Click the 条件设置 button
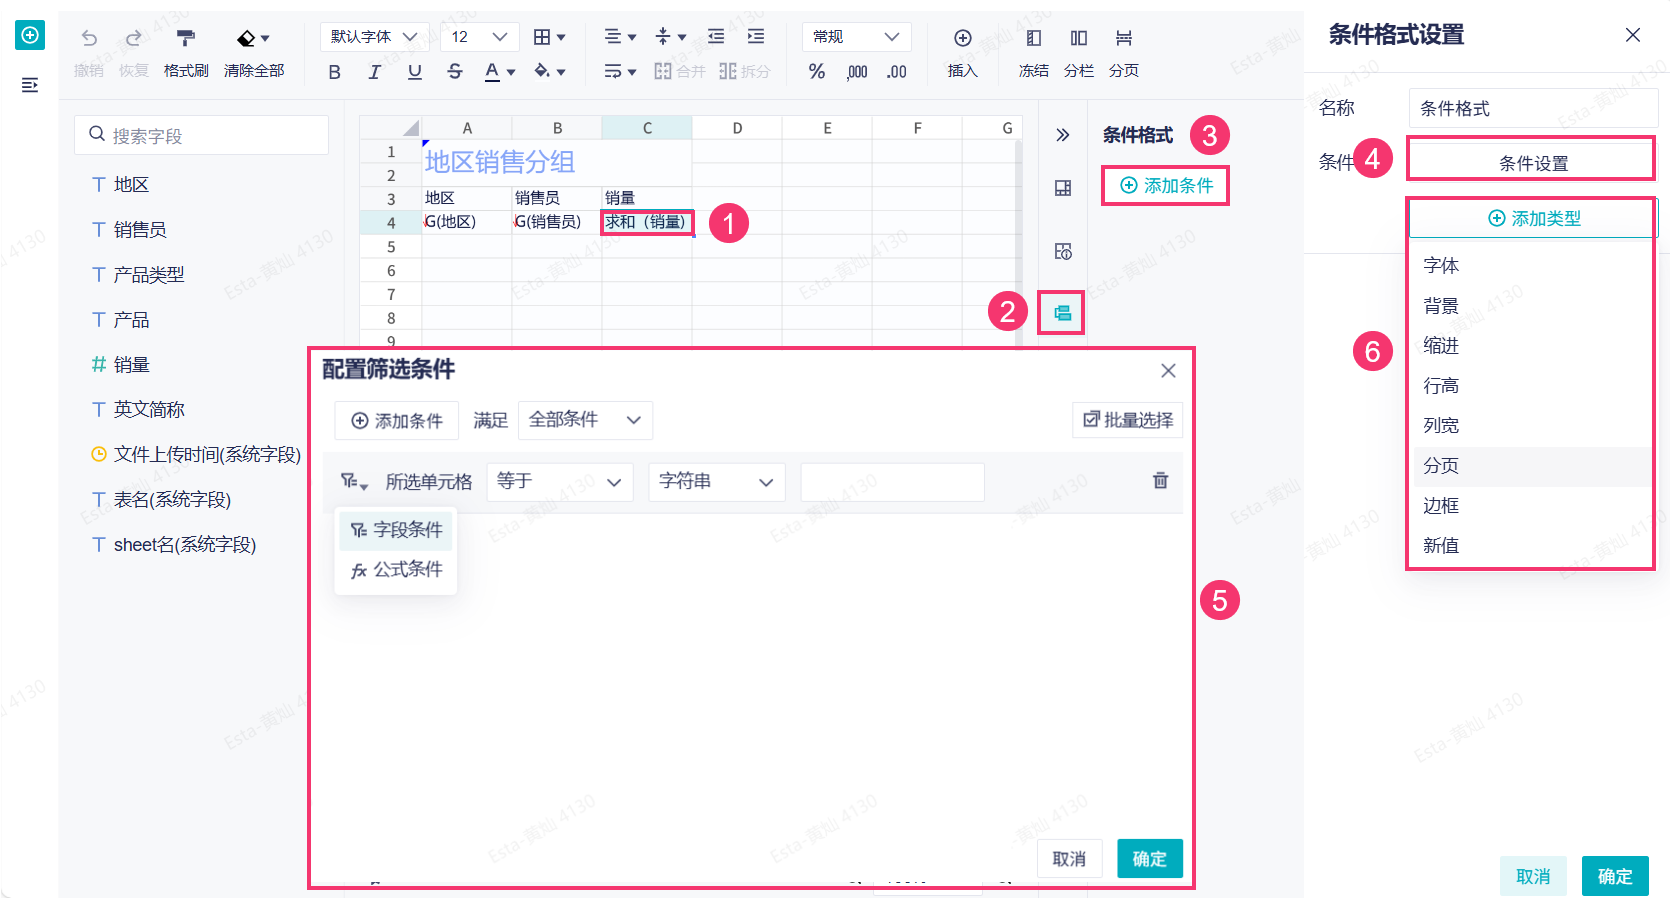This screenshot has height=898, width=1670. click(x=1532, y=163)
